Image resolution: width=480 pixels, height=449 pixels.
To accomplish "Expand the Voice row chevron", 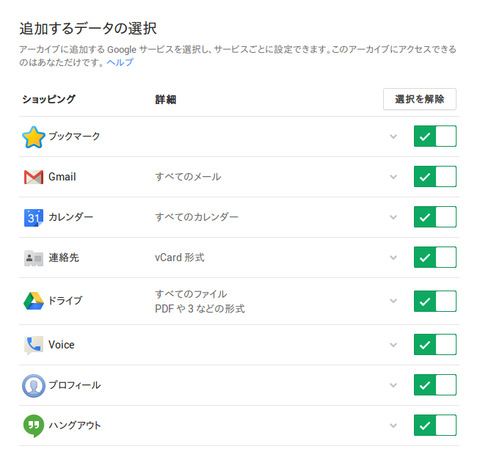I will pos(393,345).
